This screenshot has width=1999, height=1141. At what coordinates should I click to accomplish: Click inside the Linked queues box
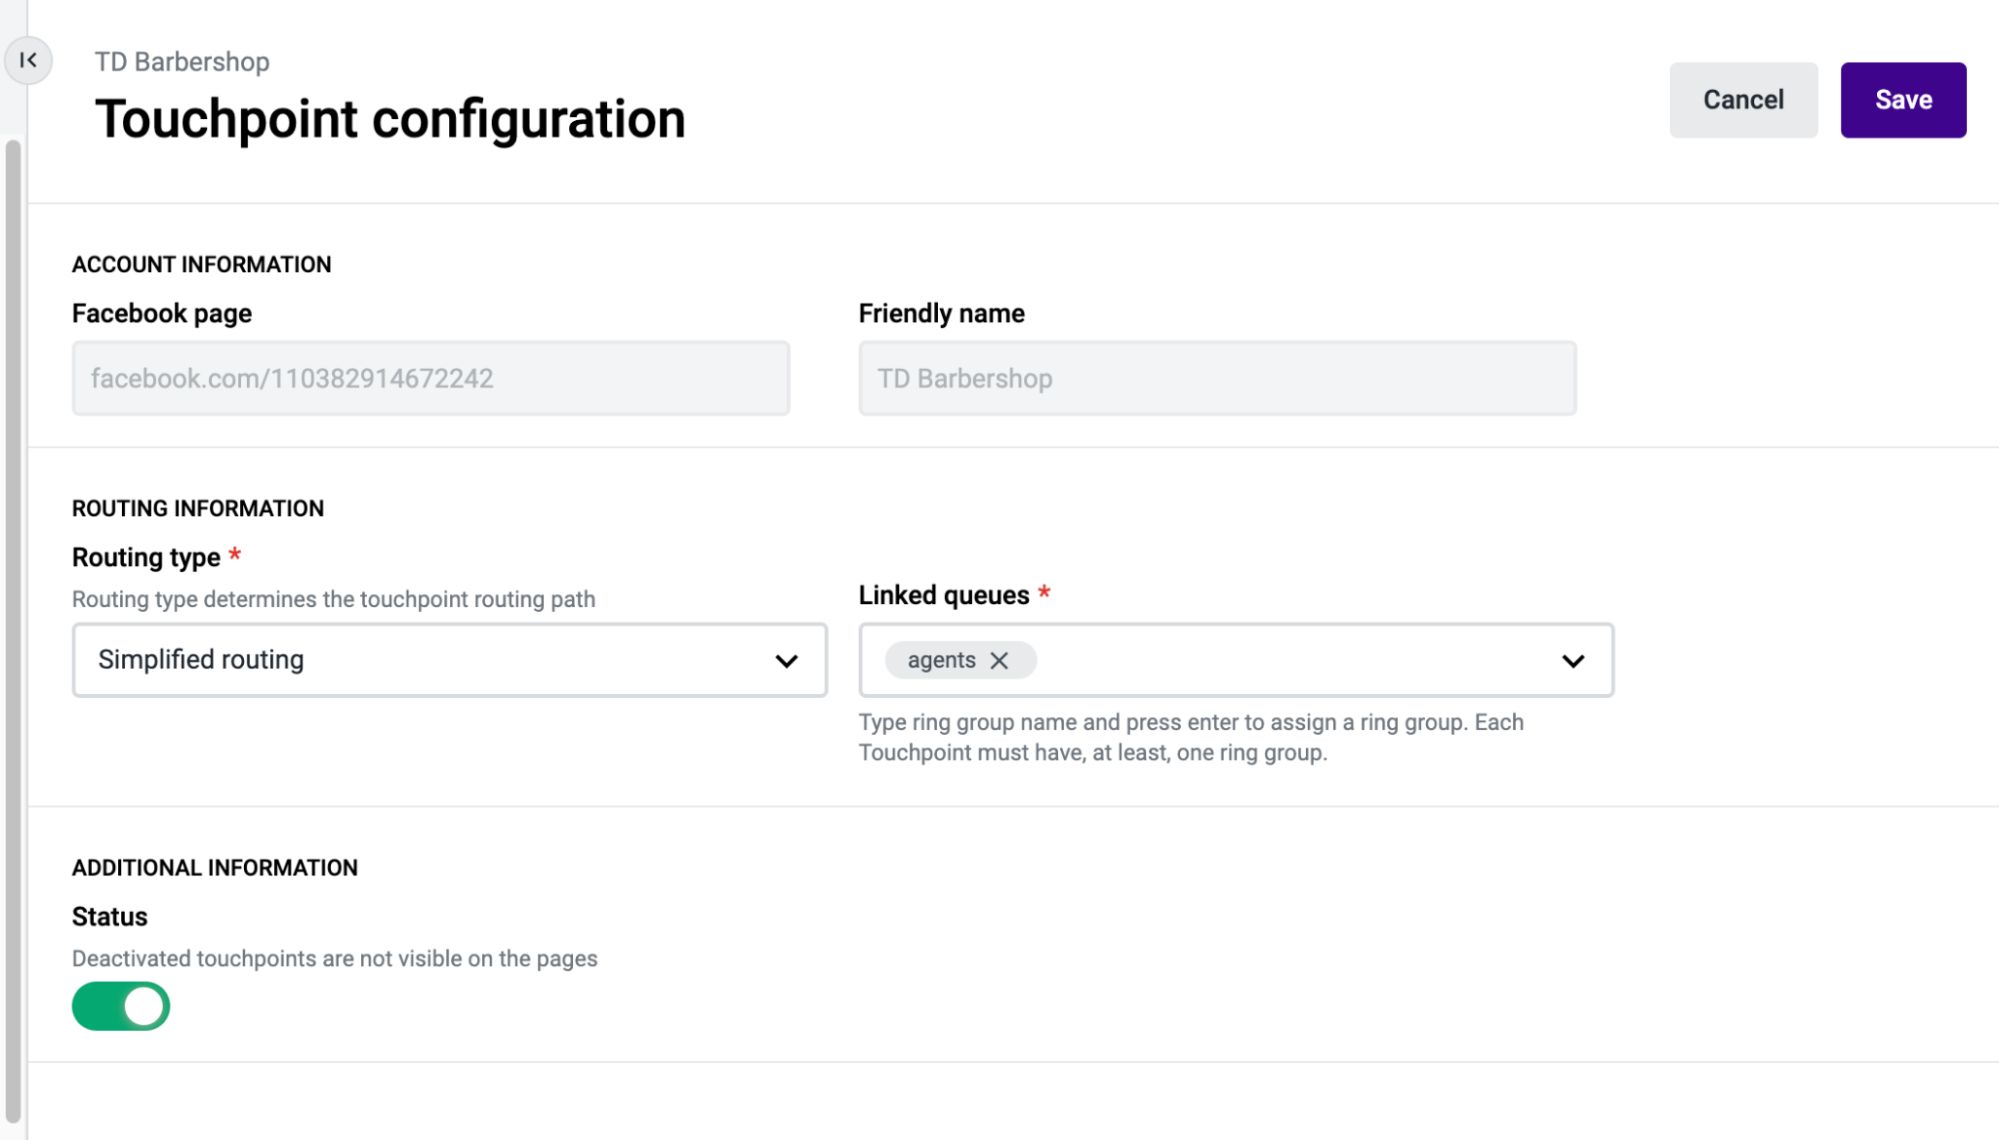click(1290, 660)
